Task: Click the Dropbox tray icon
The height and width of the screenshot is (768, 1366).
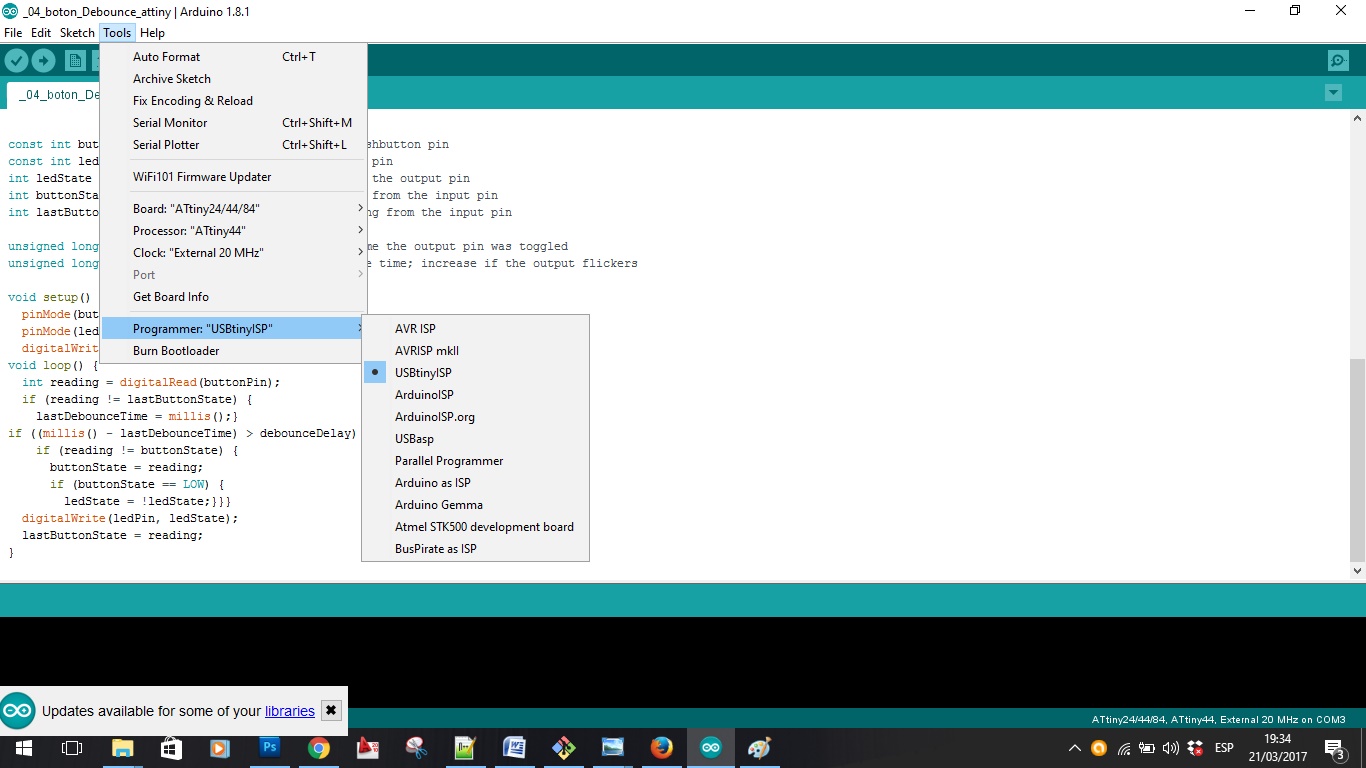Action: pyautogui.click(x=1195, y=748)
